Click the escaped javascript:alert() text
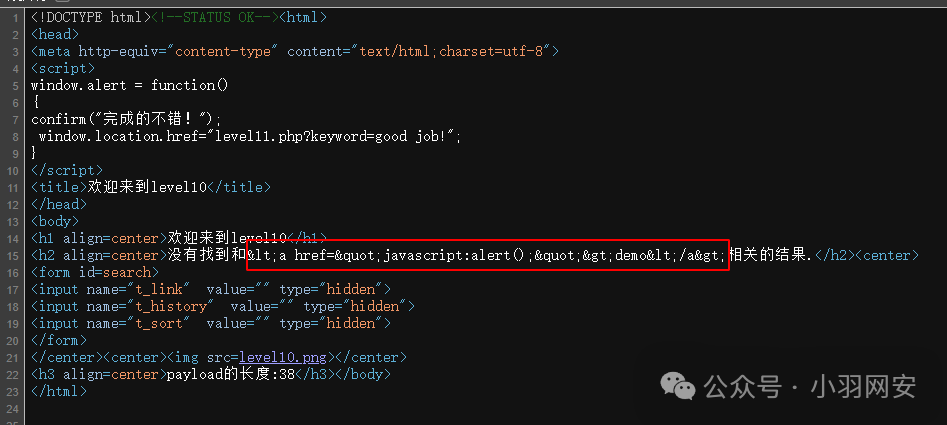947x425 pixels. [455, 255]
